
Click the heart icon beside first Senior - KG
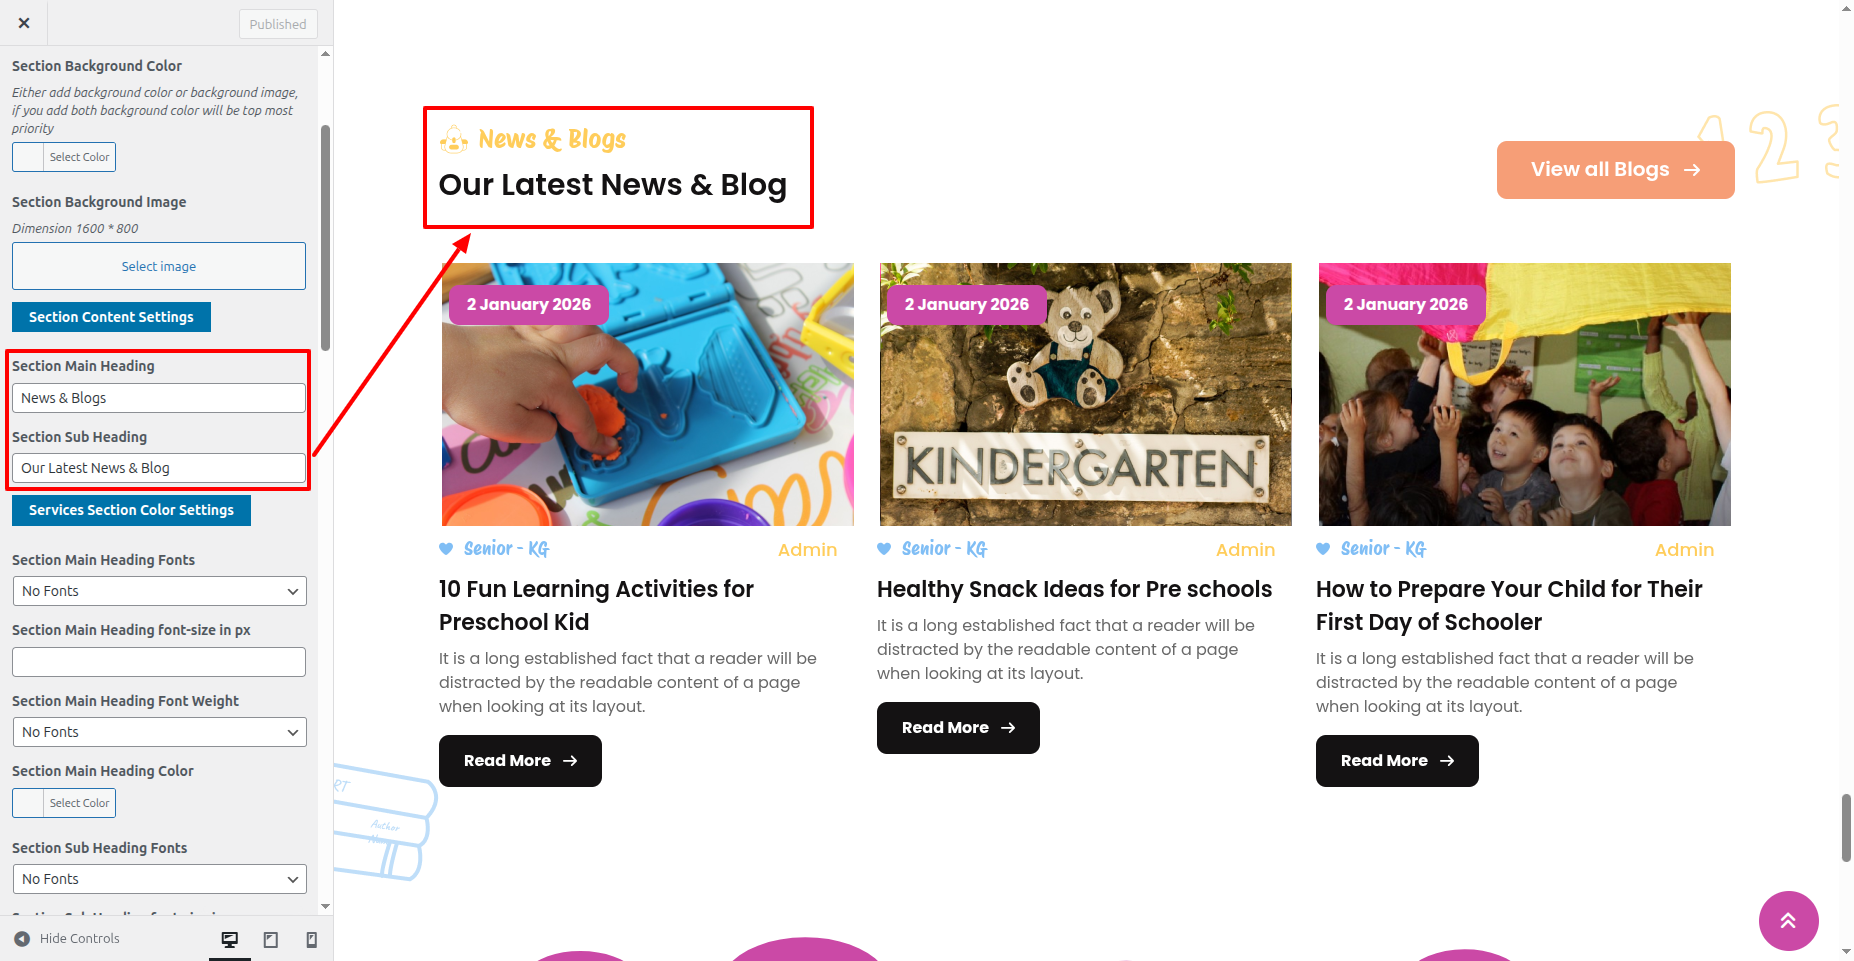(x=446, y=549)
